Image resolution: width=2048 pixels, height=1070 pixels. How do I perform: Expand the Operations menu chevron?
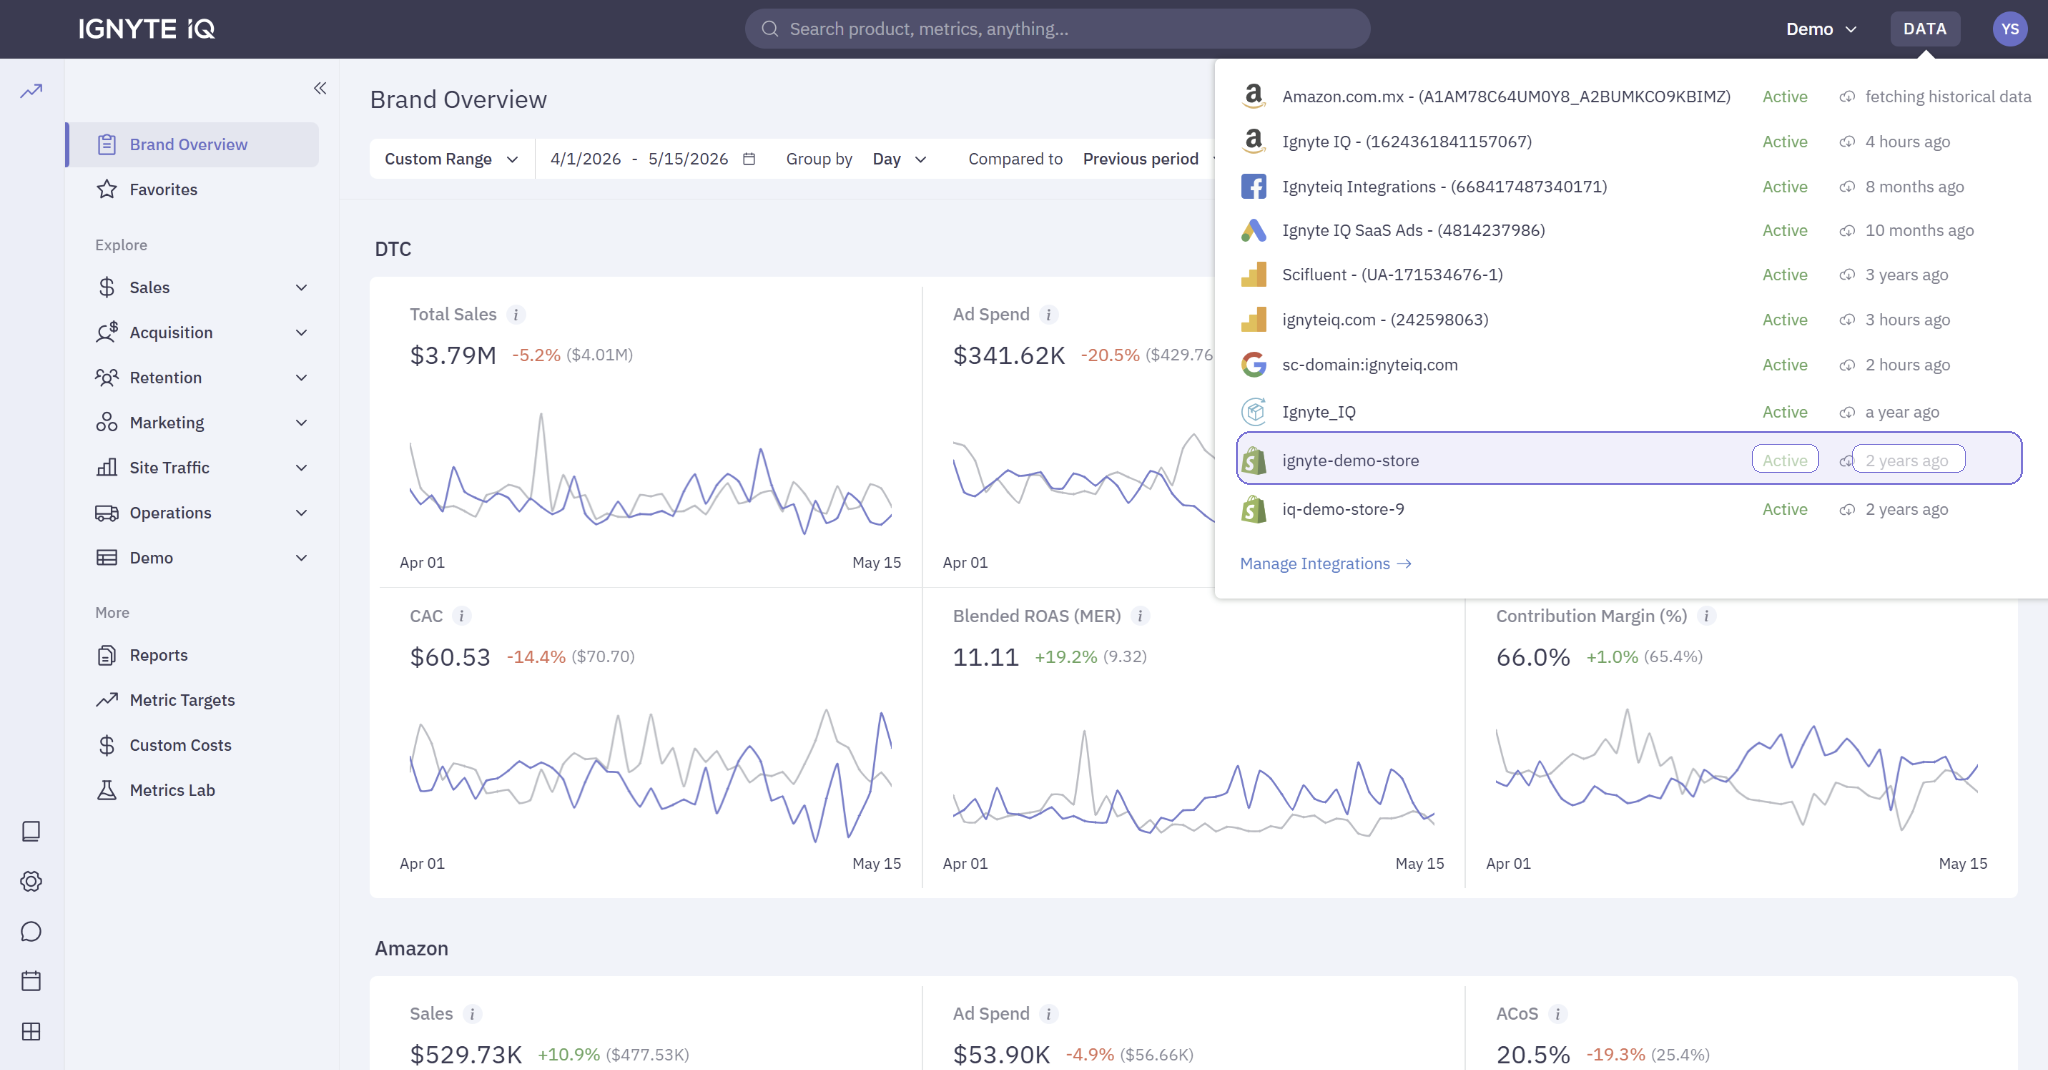click(301, 513)
